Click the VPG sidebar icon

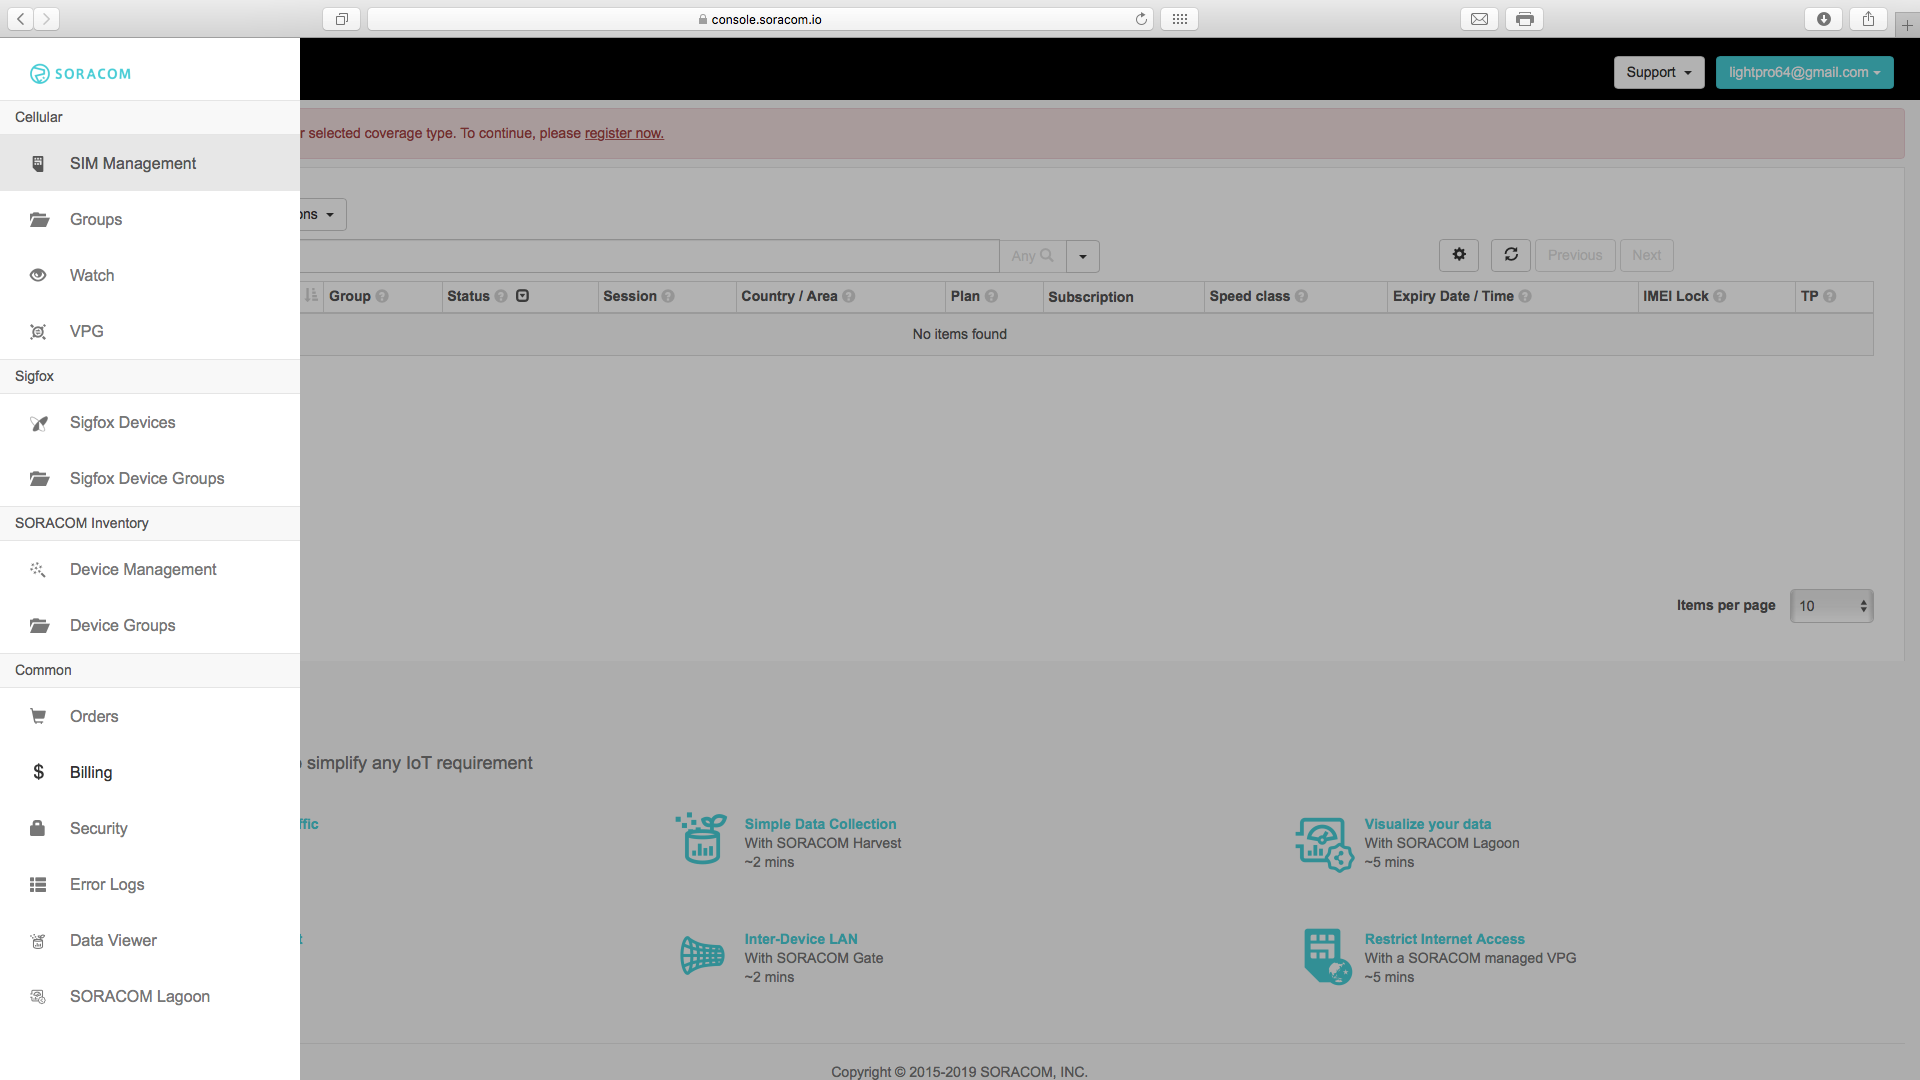pos(38,331)
